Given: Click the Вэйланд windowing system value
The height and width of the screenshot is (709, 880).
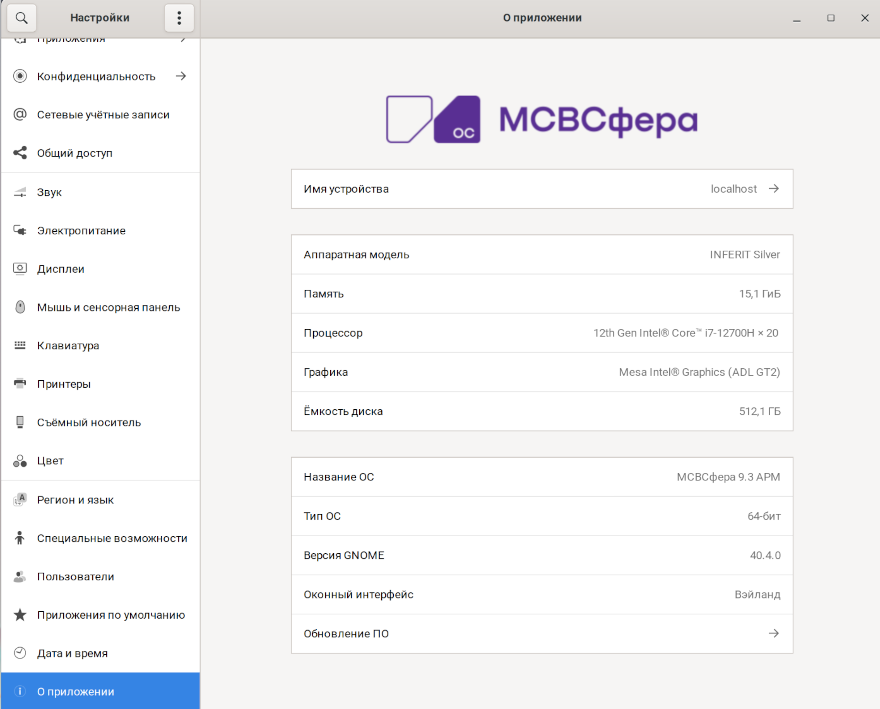Looking at the screenshot, I should (x=758, y=594).
